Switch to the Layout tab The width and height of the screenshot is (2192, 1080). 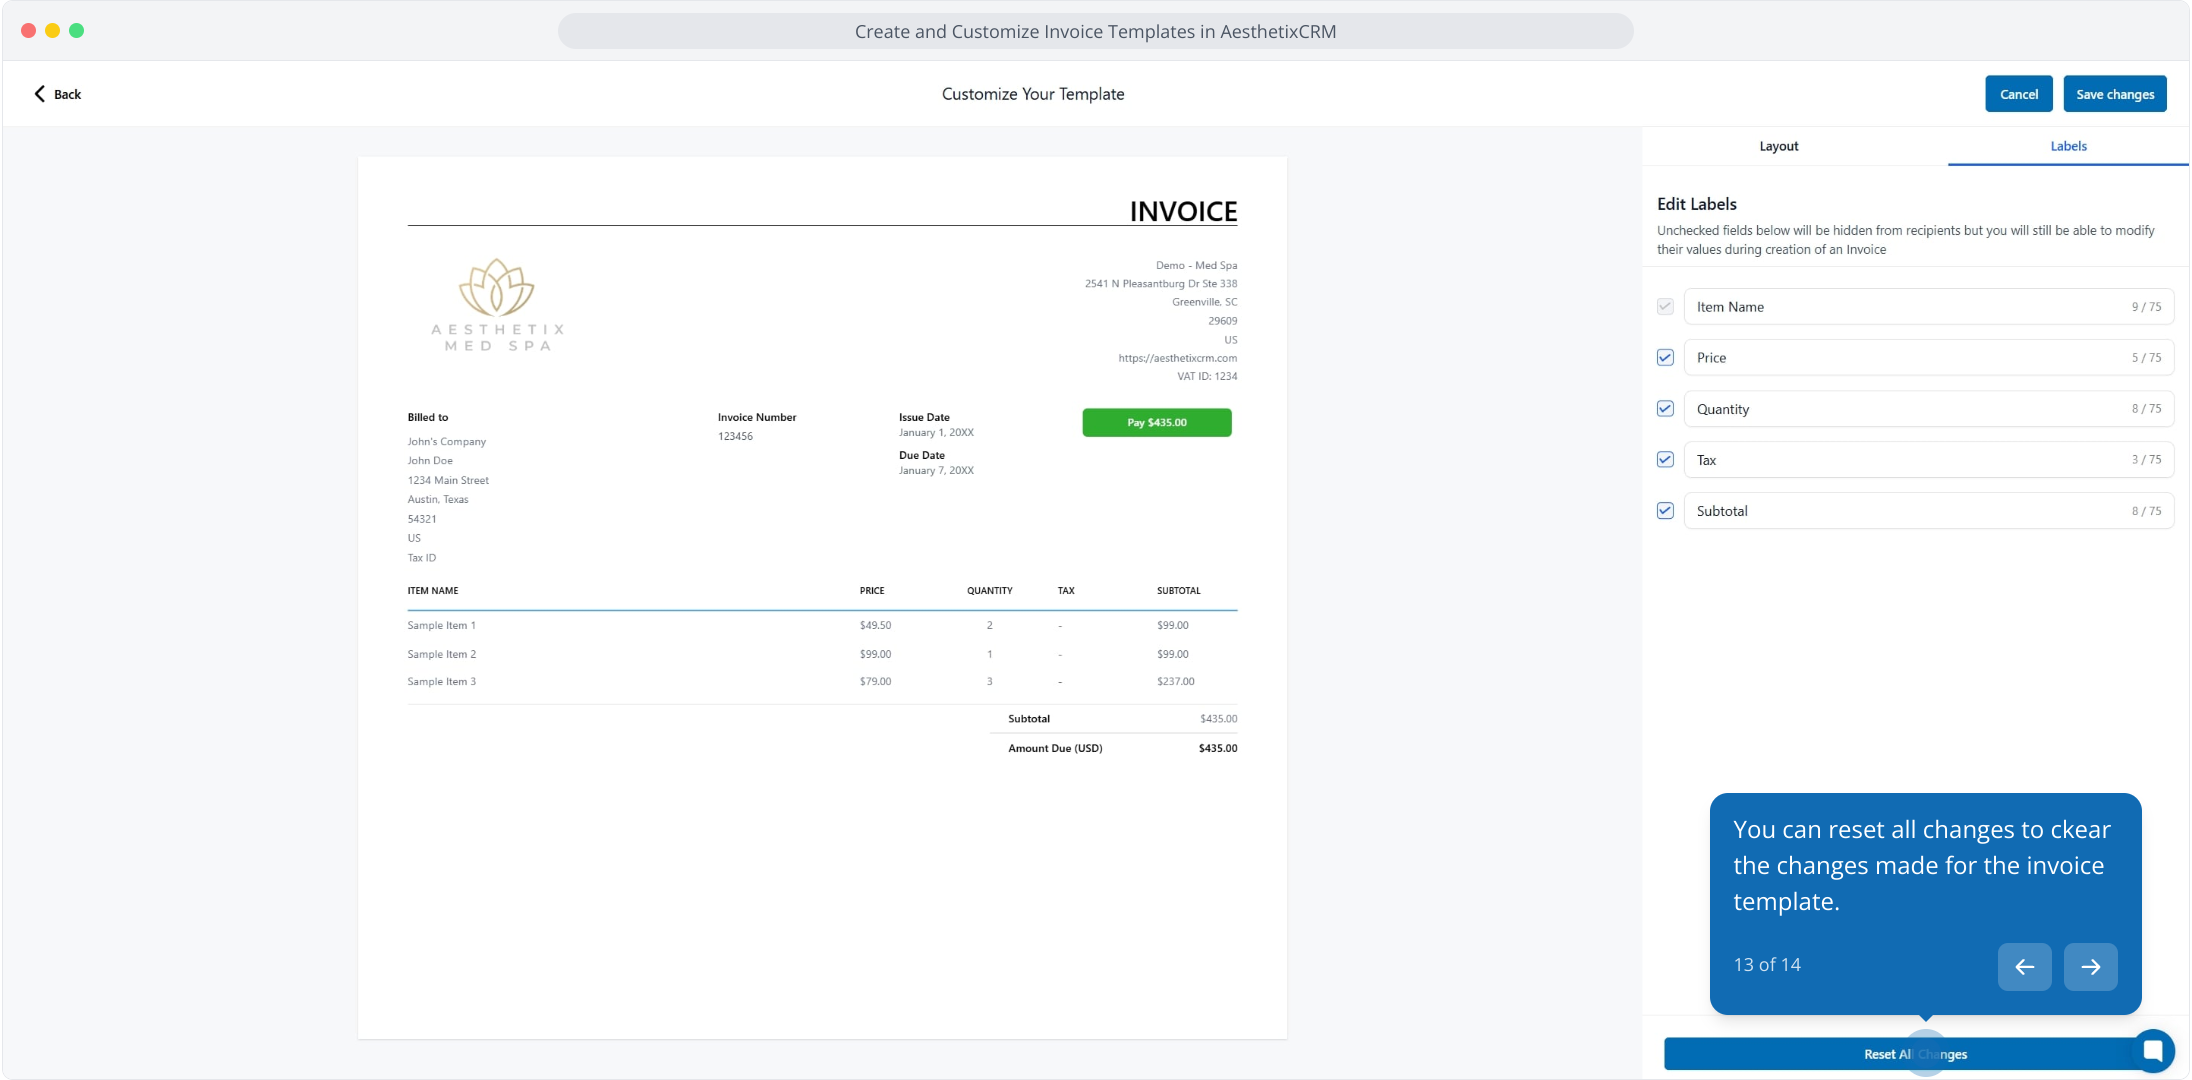[x=1778, y=146]
